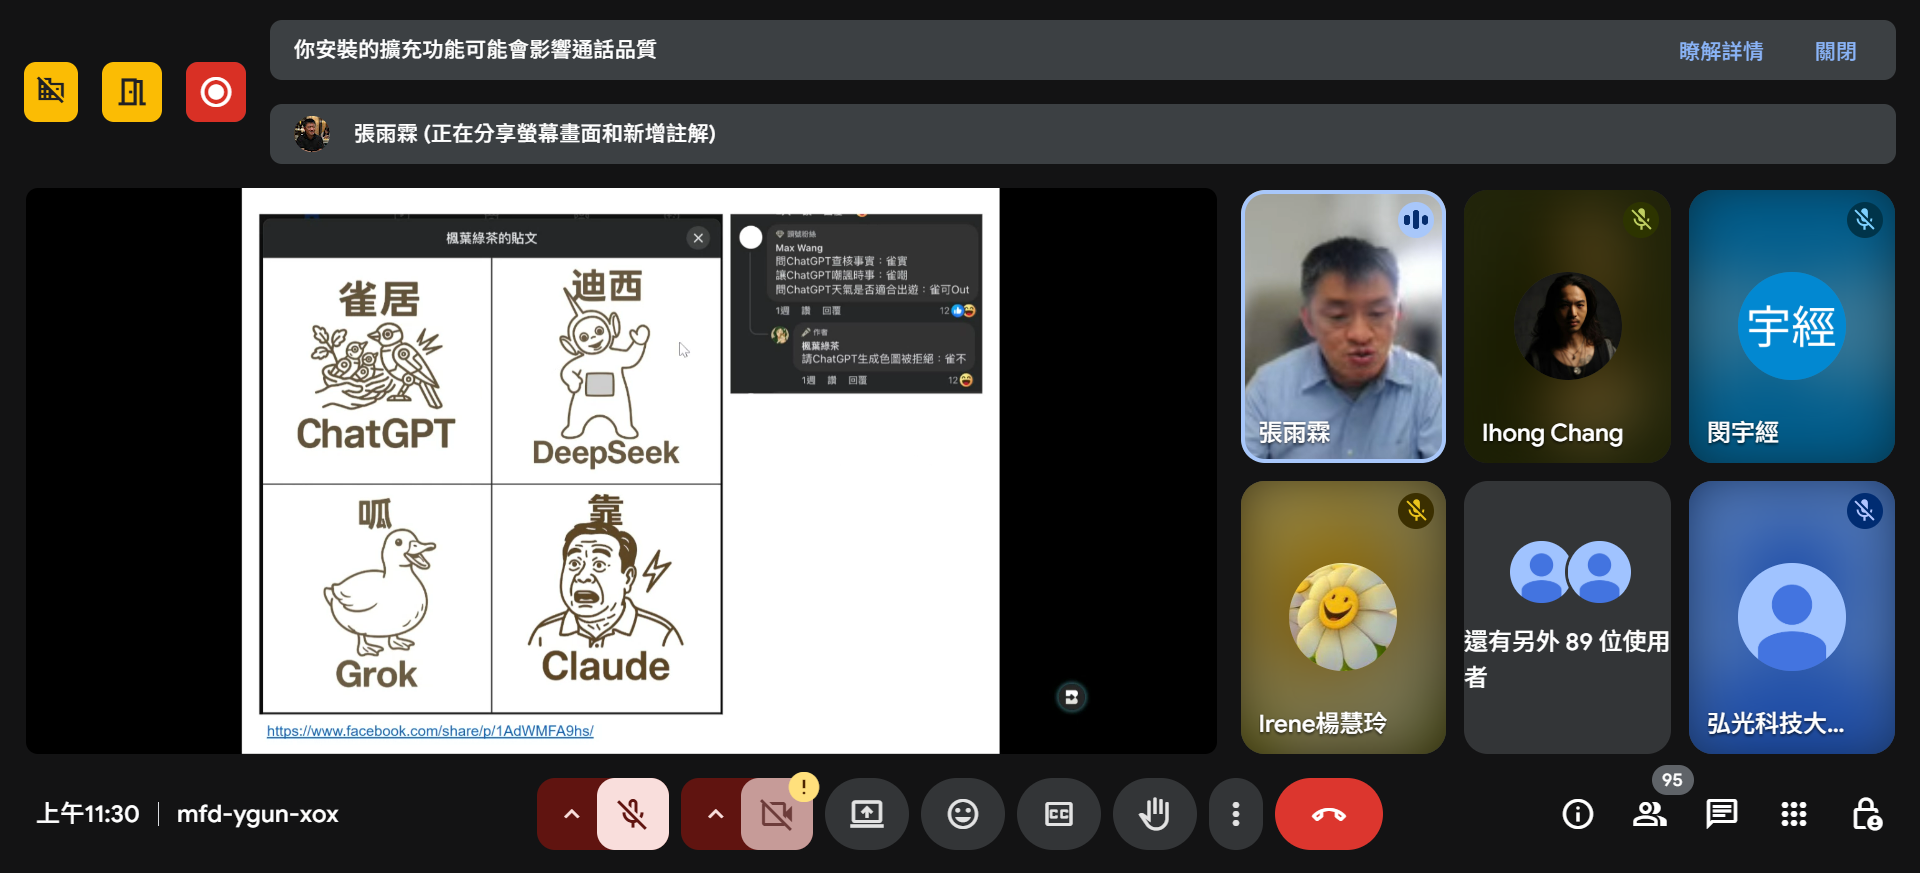This screenshot has width=1920, height=873.
Task: Click the picture-in-picture icon on shared screen
Action: click(1071, 697)
